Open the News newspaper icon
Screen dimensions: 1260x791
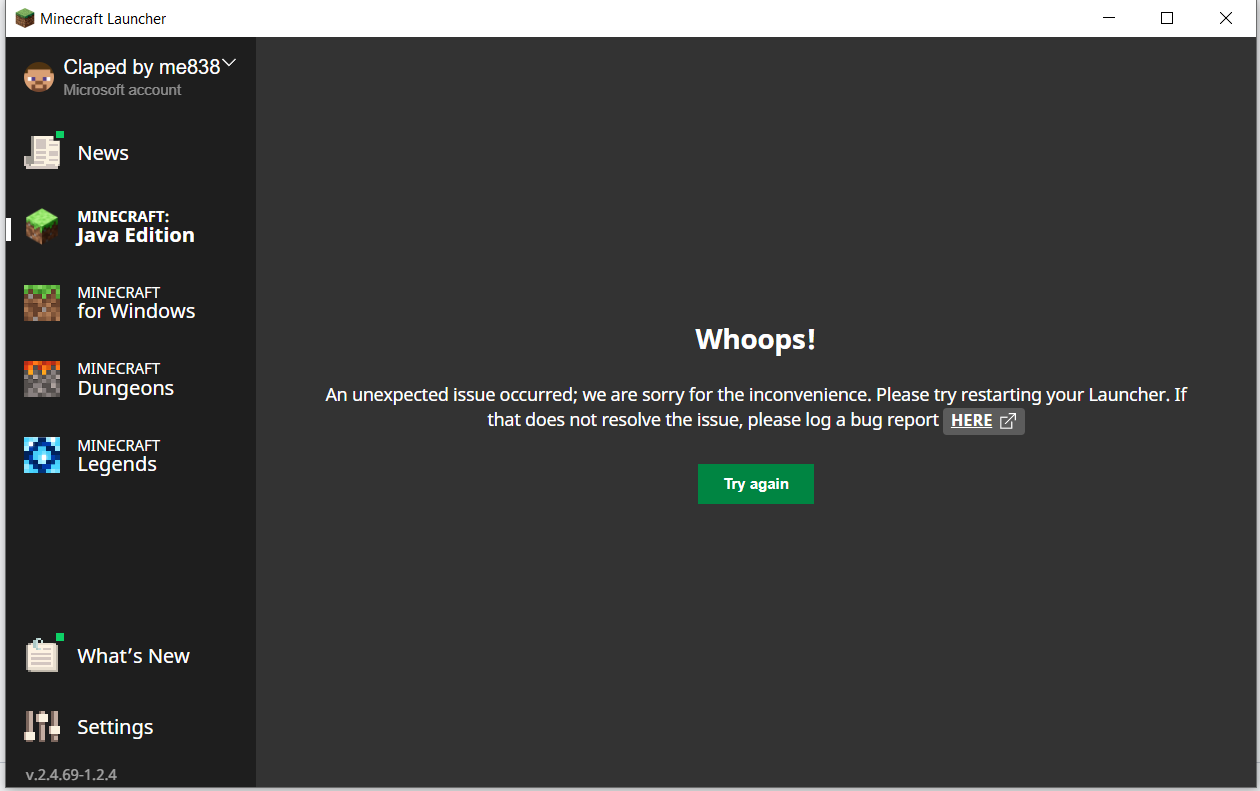42,152
